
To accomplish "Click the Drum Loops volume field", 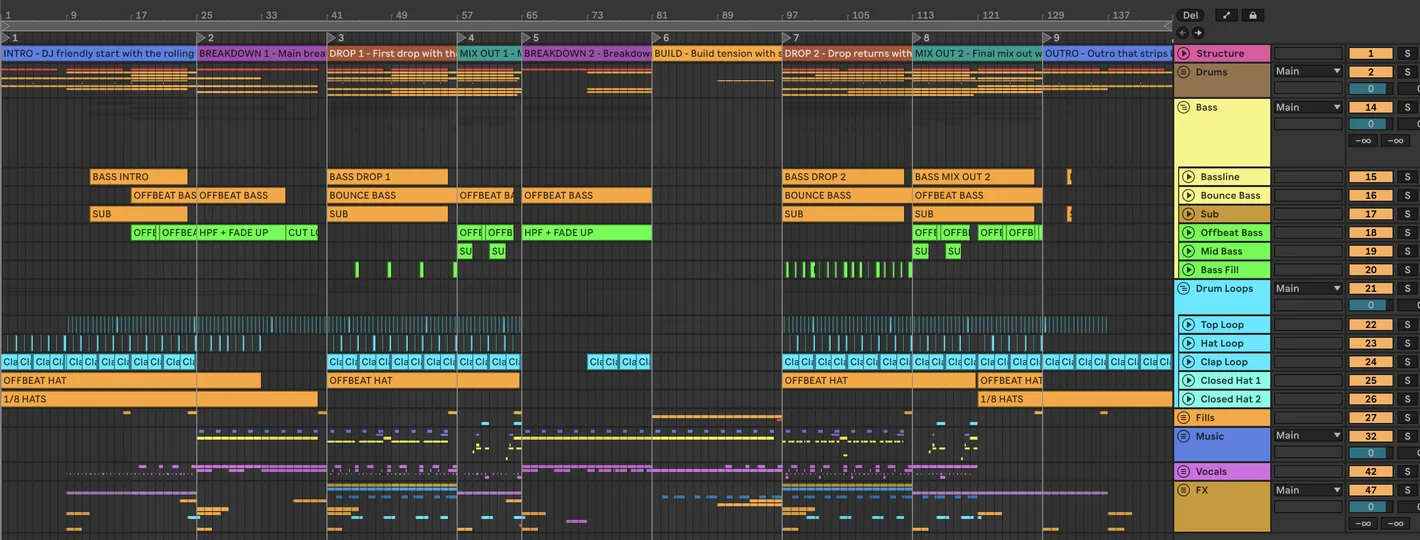I will click(x=1371, y=305).
